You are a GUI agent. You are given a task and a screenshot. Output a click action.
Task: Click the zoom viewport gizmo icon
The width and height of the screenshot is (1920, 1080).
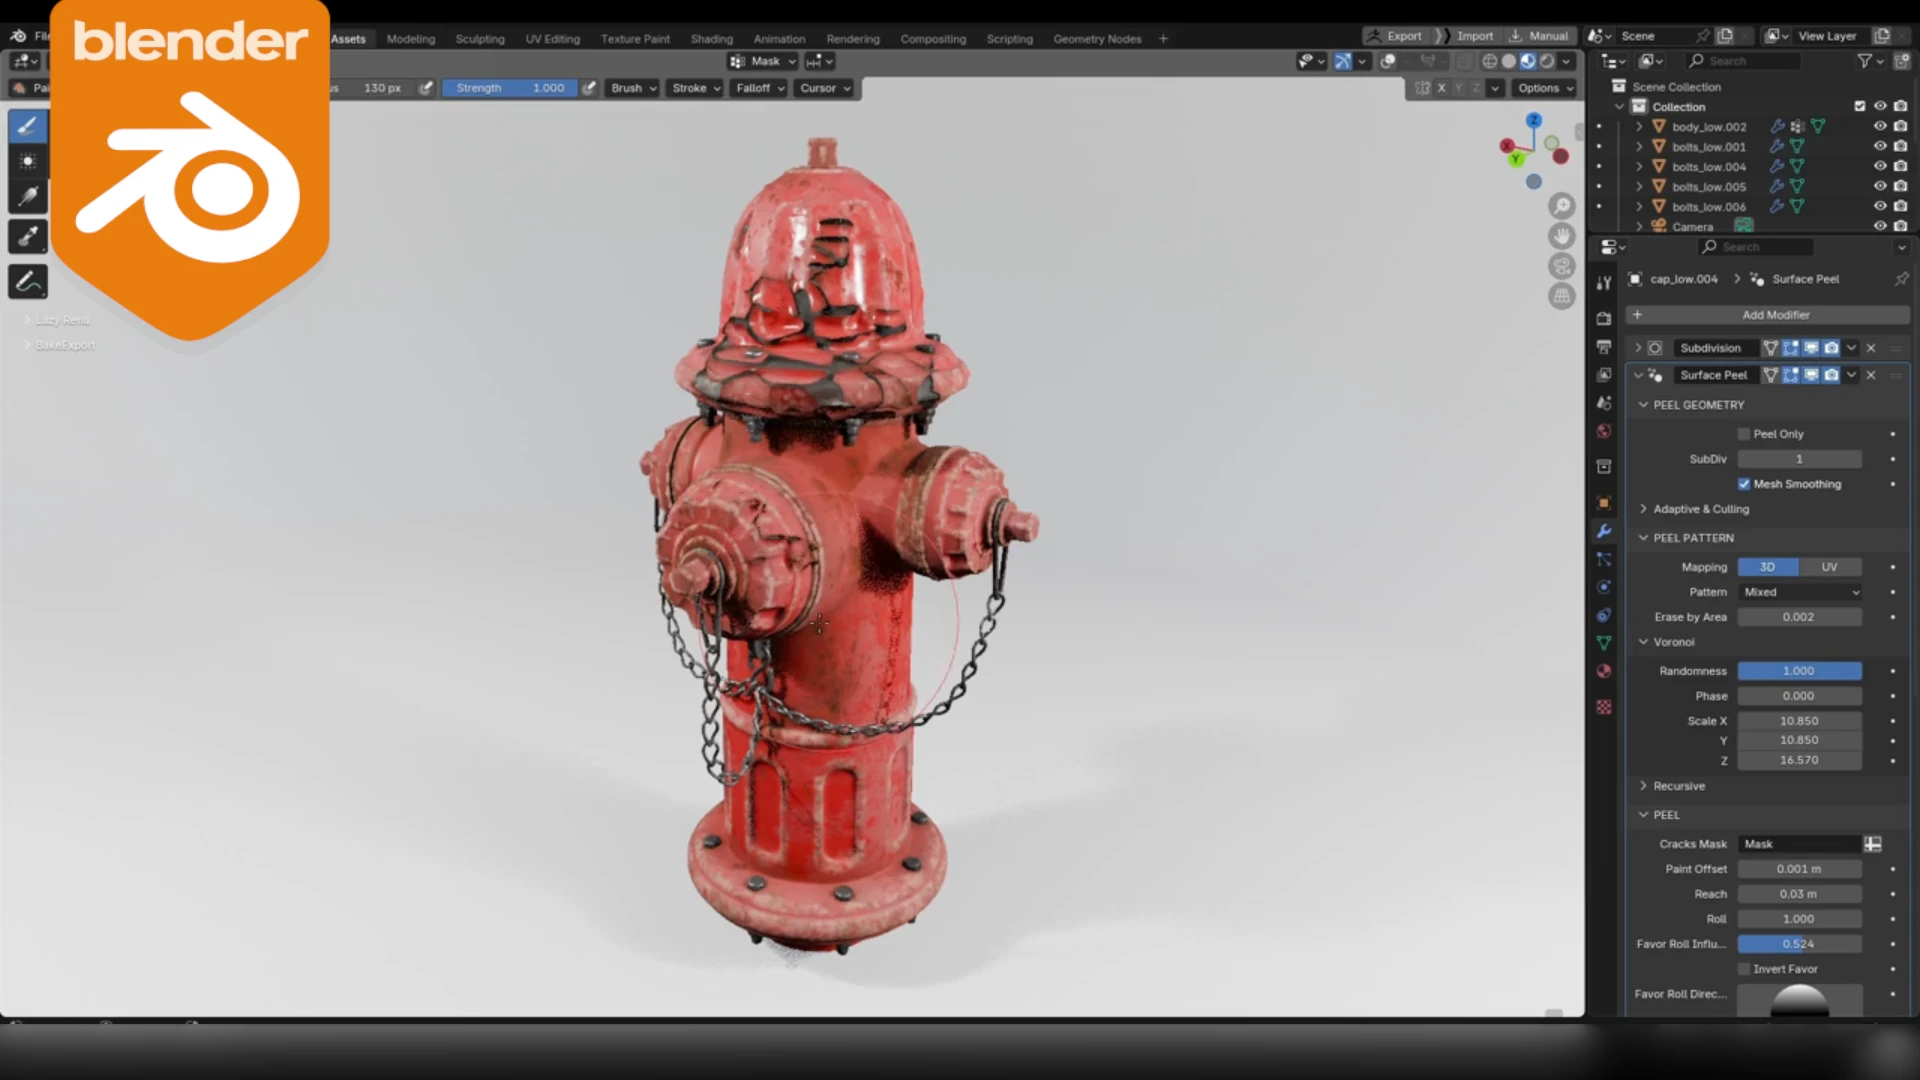tap(1561, 206)
